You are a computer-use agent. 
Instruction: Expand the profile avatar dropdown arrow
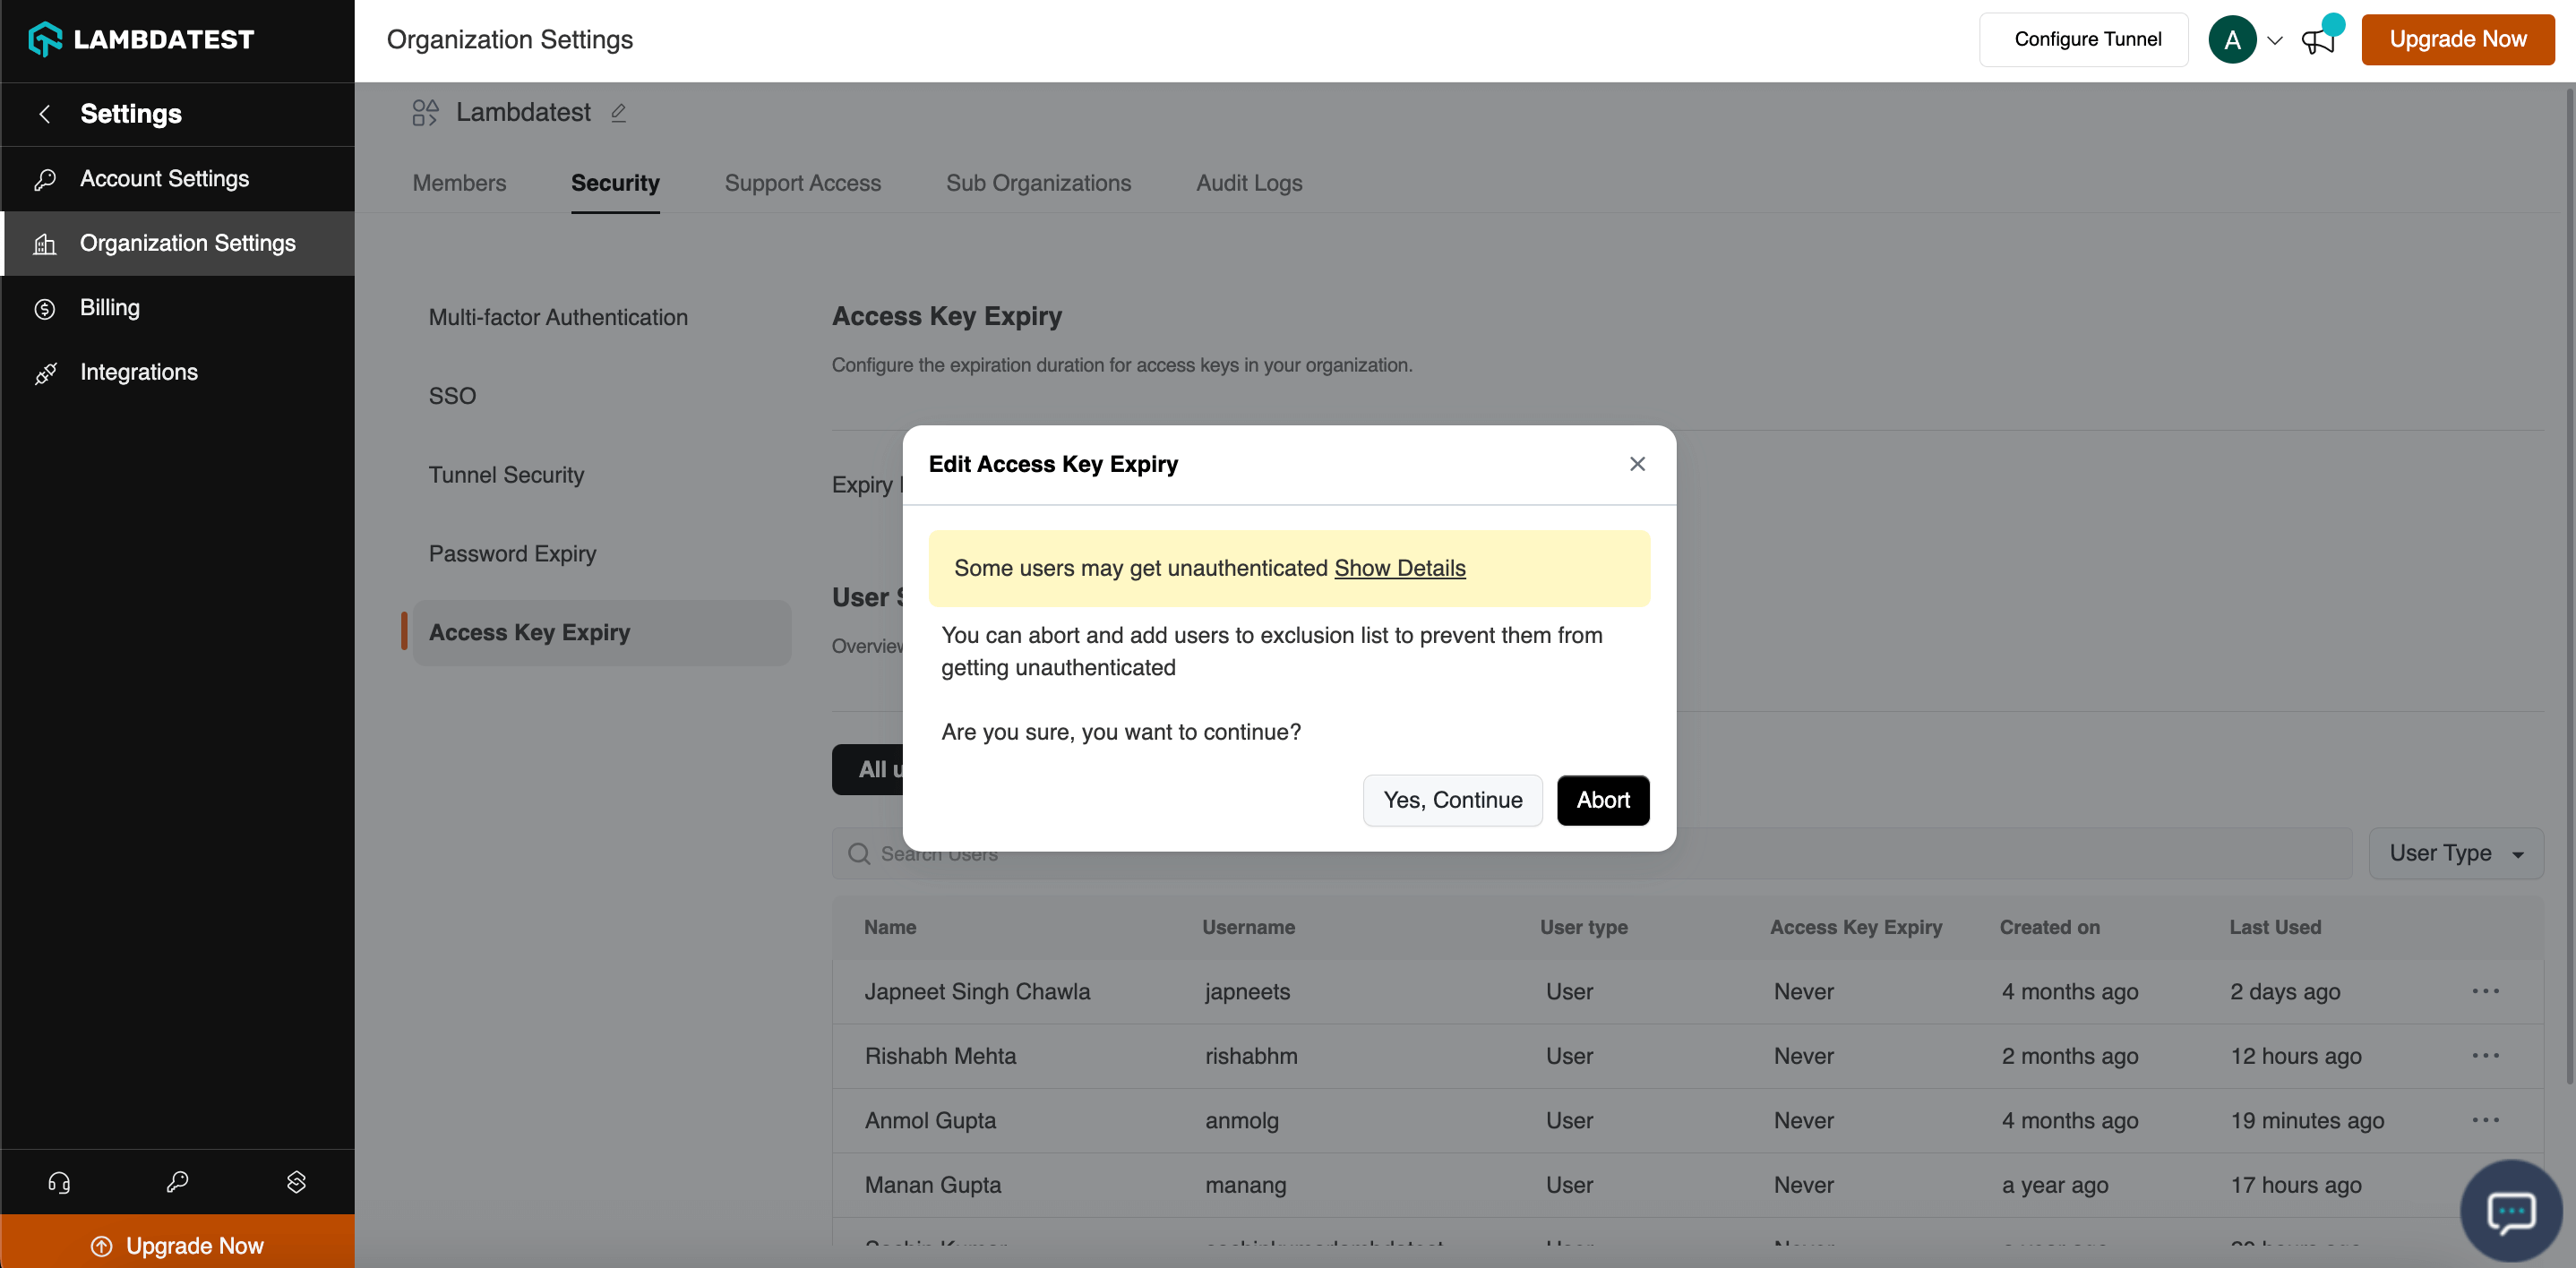(2275, 41)
